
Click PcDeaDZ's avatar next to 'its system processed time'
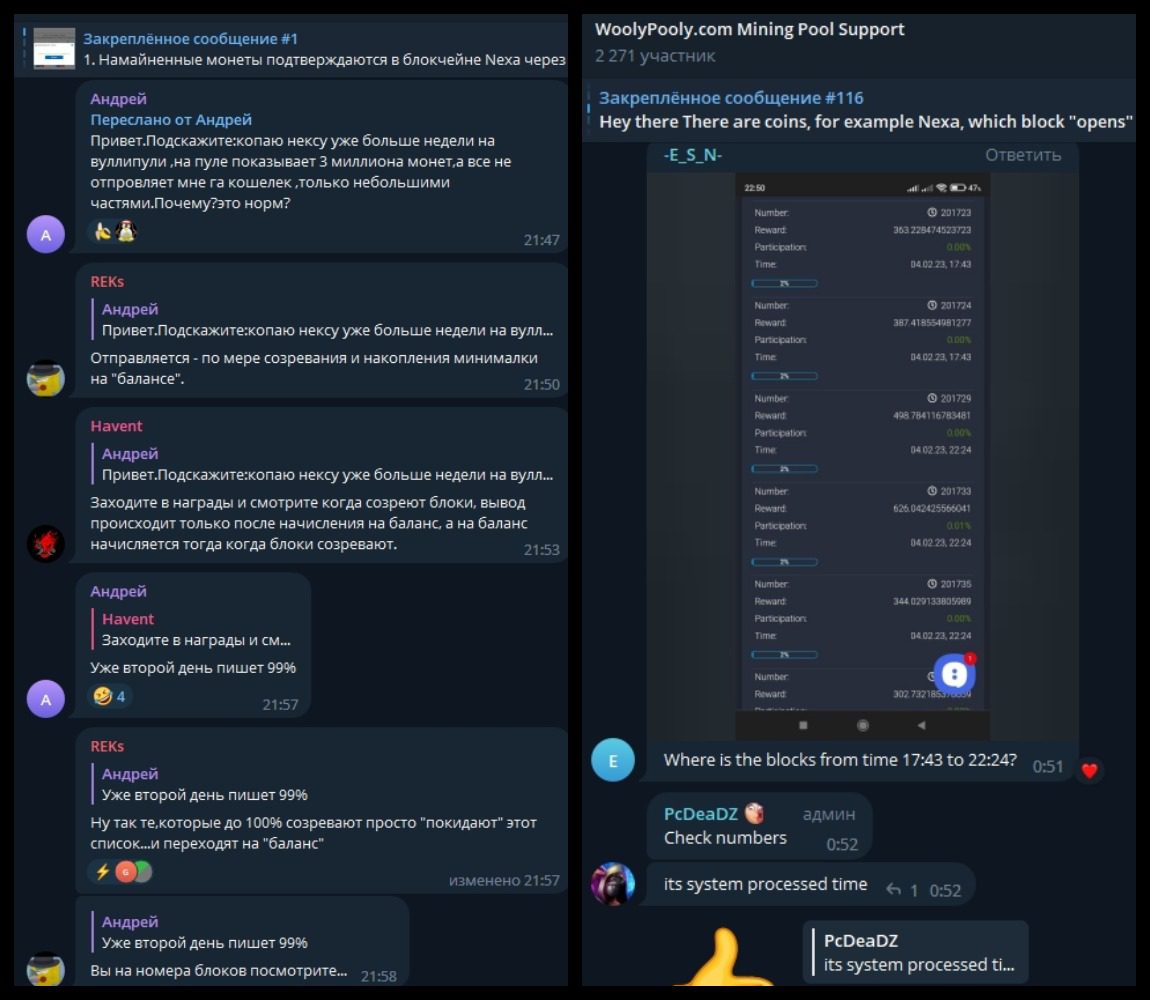612,884
